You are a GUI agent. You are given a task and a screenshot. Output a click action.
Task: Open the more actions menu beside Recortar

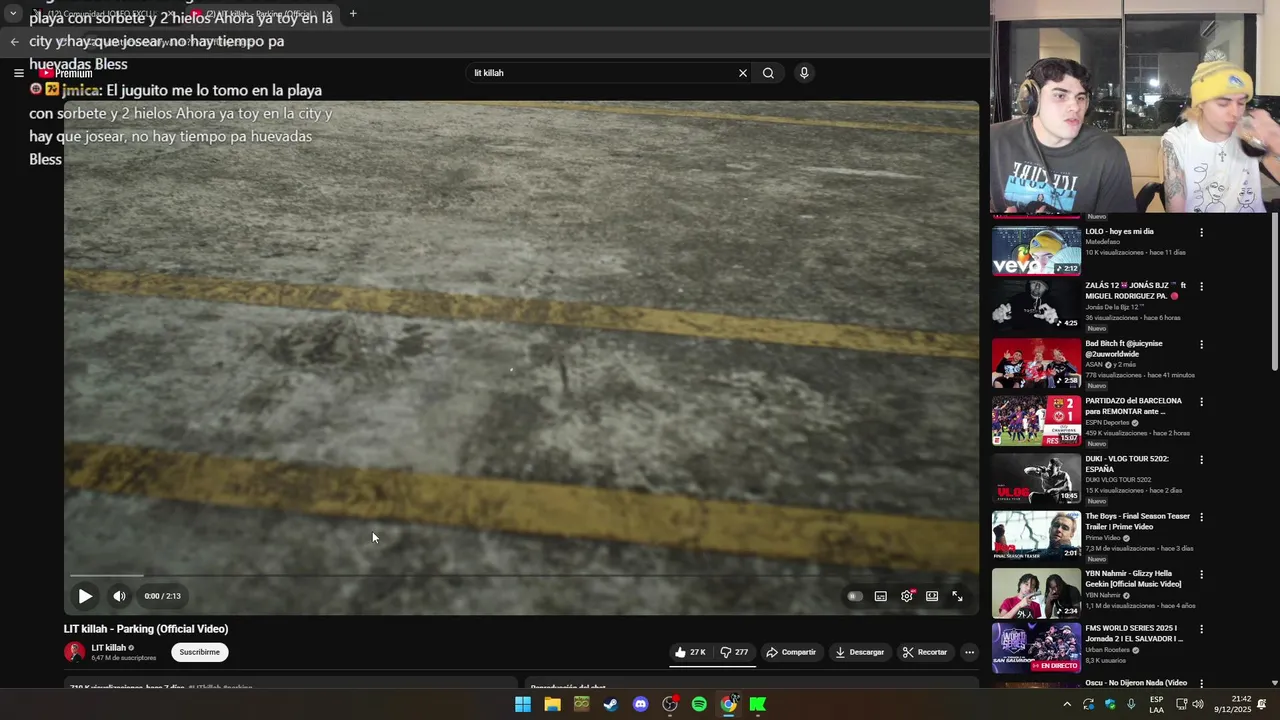click(x=969, y=652)
